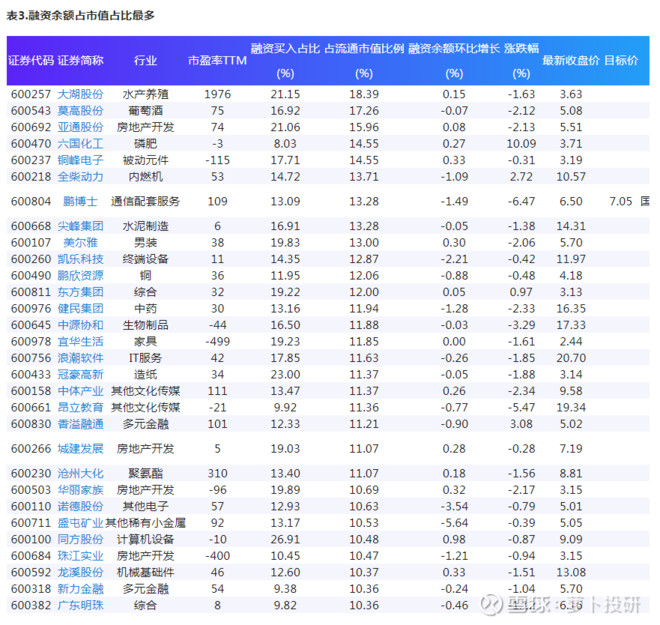Open the 鹏博士 stock link

point(80,201)
